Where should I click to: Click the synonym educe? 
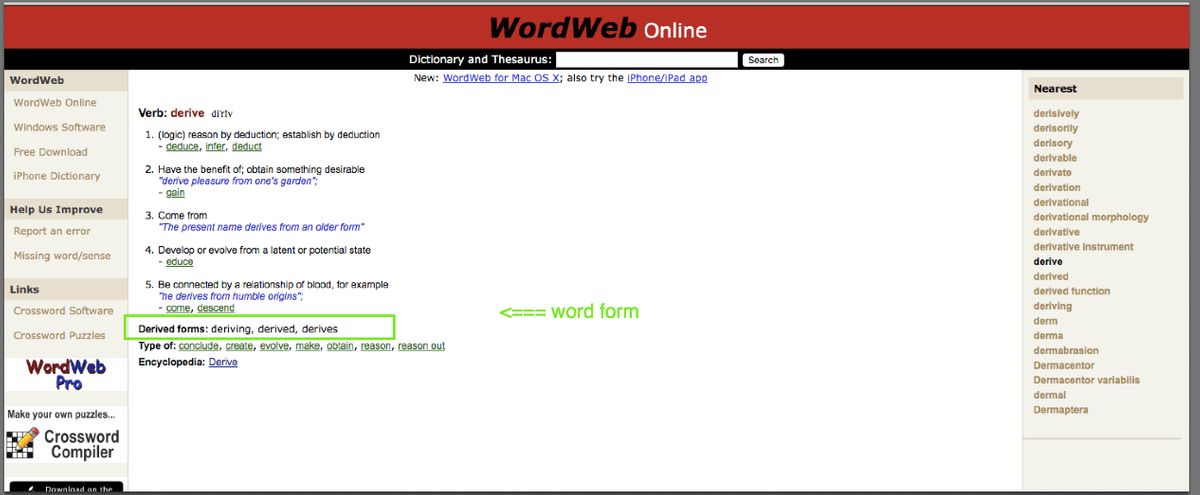click(x=180, y=262)
